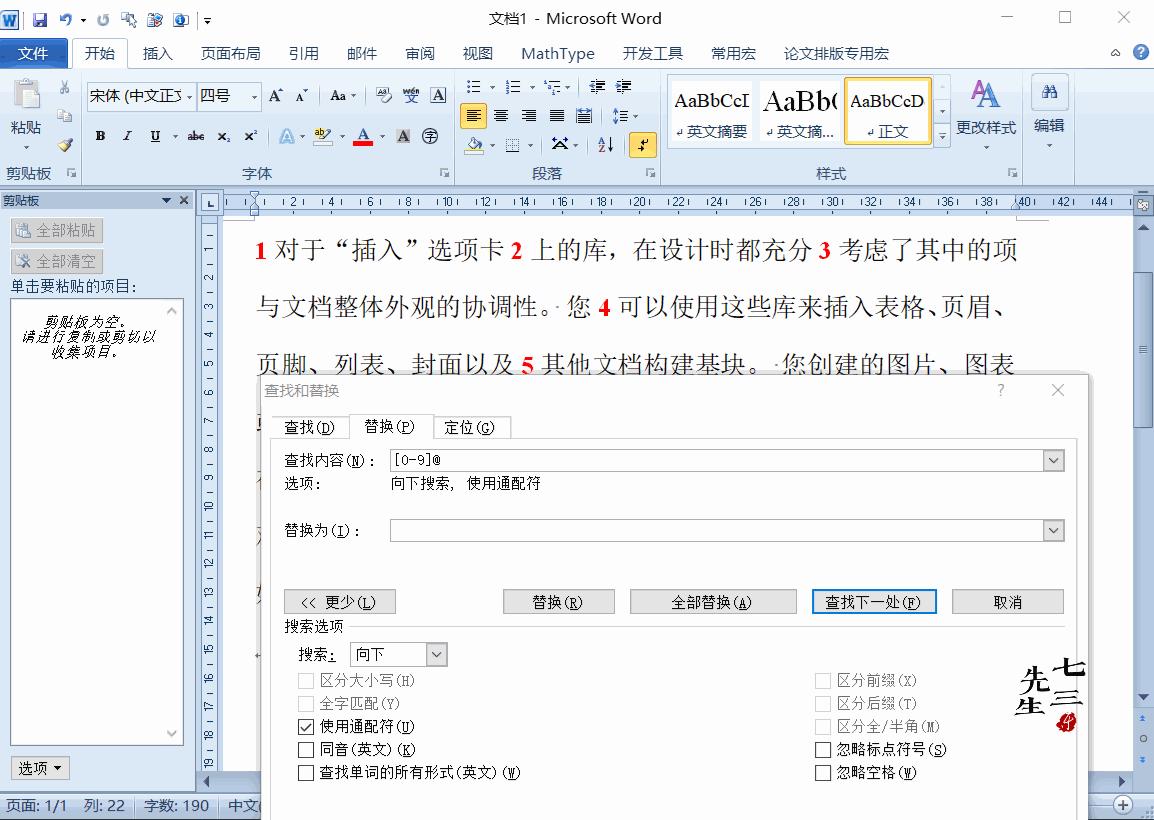Enable the 区分大小写 checkbox

tap(306, 679)
